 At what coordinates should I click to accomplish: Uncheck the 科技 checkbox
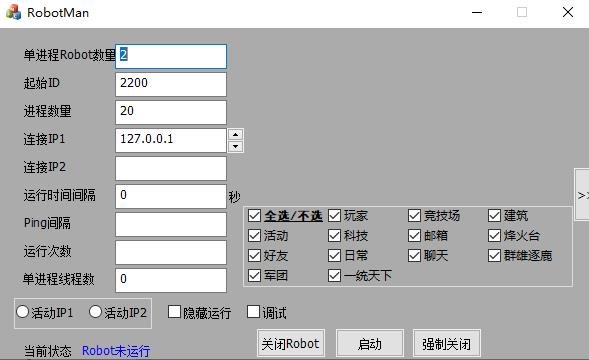tap(334, 236)
